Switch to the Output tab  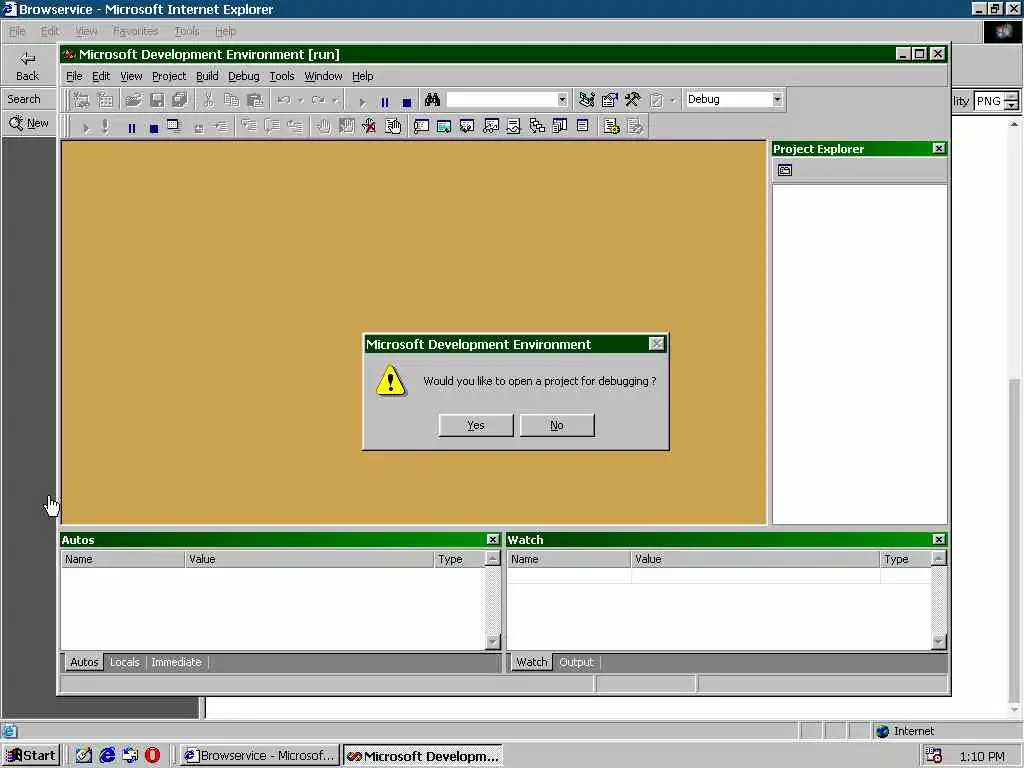576,662
